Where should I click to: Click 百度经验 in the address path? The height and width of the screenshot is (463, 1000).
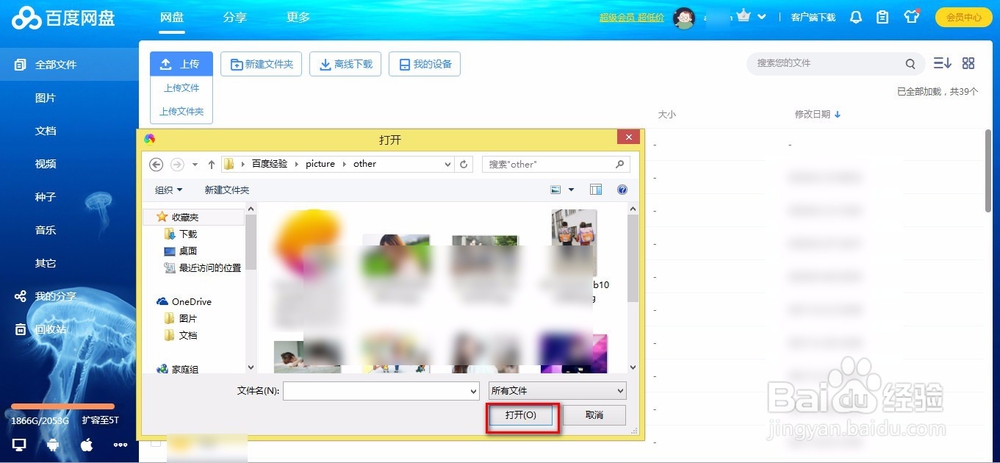(270, 164)
